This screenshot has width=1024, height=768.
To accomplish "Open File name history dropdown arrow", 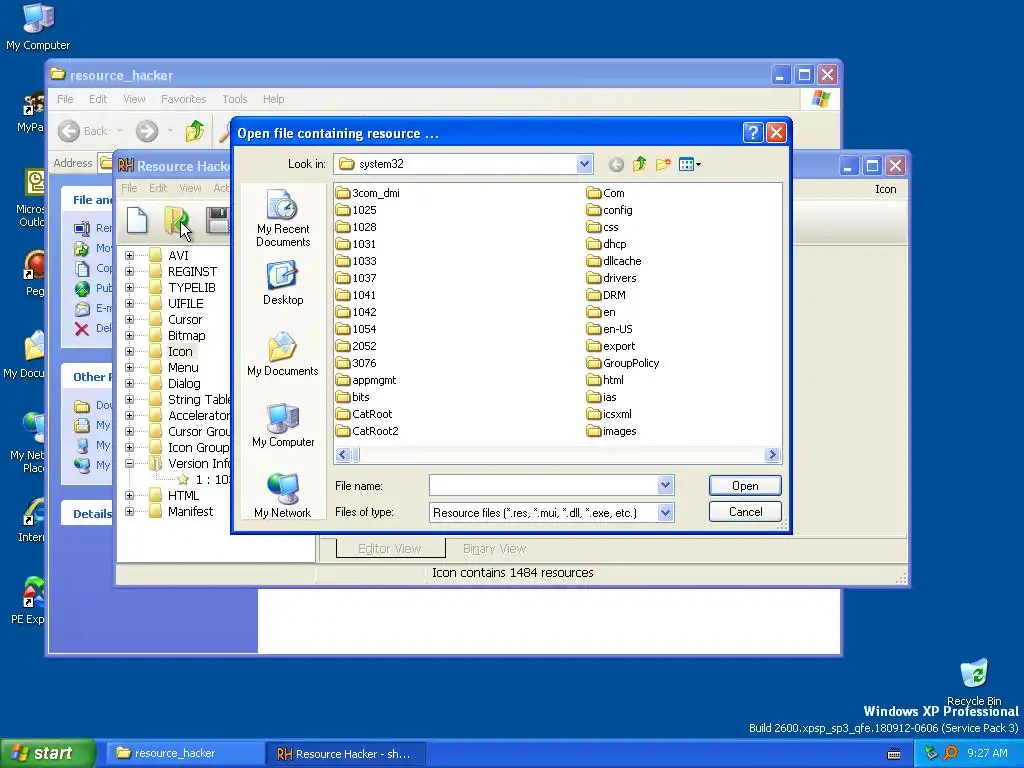I will pyautogui.click(x=665, y=485).
